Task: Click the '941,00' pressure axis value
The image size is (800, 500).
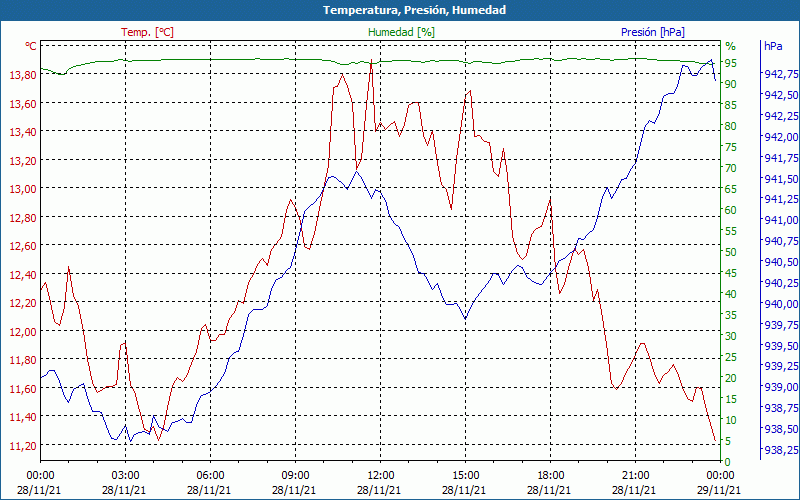Action: (x=782, y=220)
